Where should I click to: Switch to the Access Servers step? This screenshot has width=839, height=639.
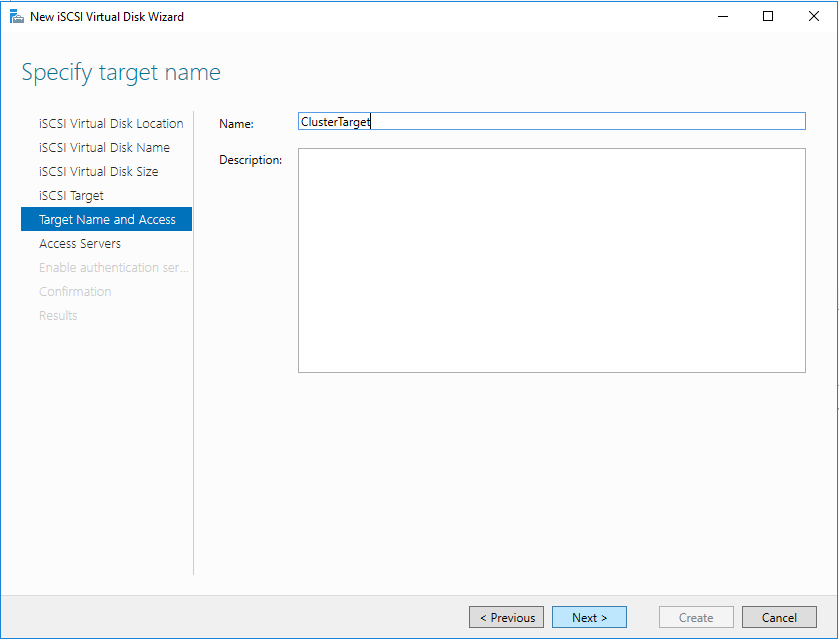pos(80,244)
